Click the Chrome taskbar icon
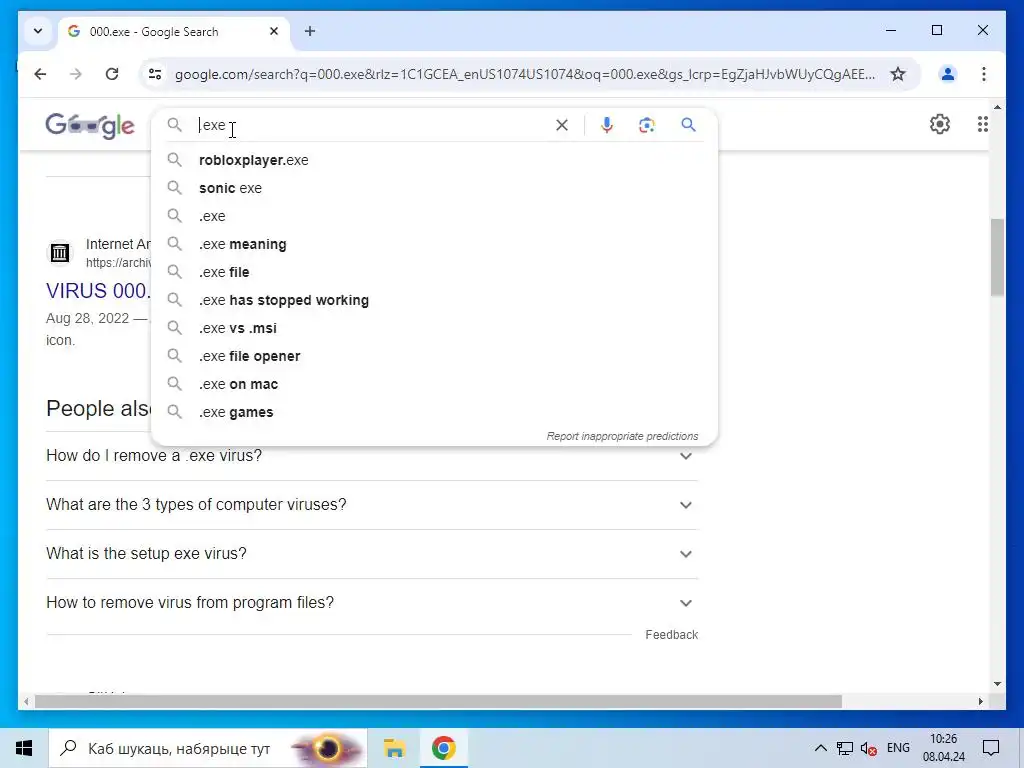This screenshot has width=1024, height=768. pos(443,748)
